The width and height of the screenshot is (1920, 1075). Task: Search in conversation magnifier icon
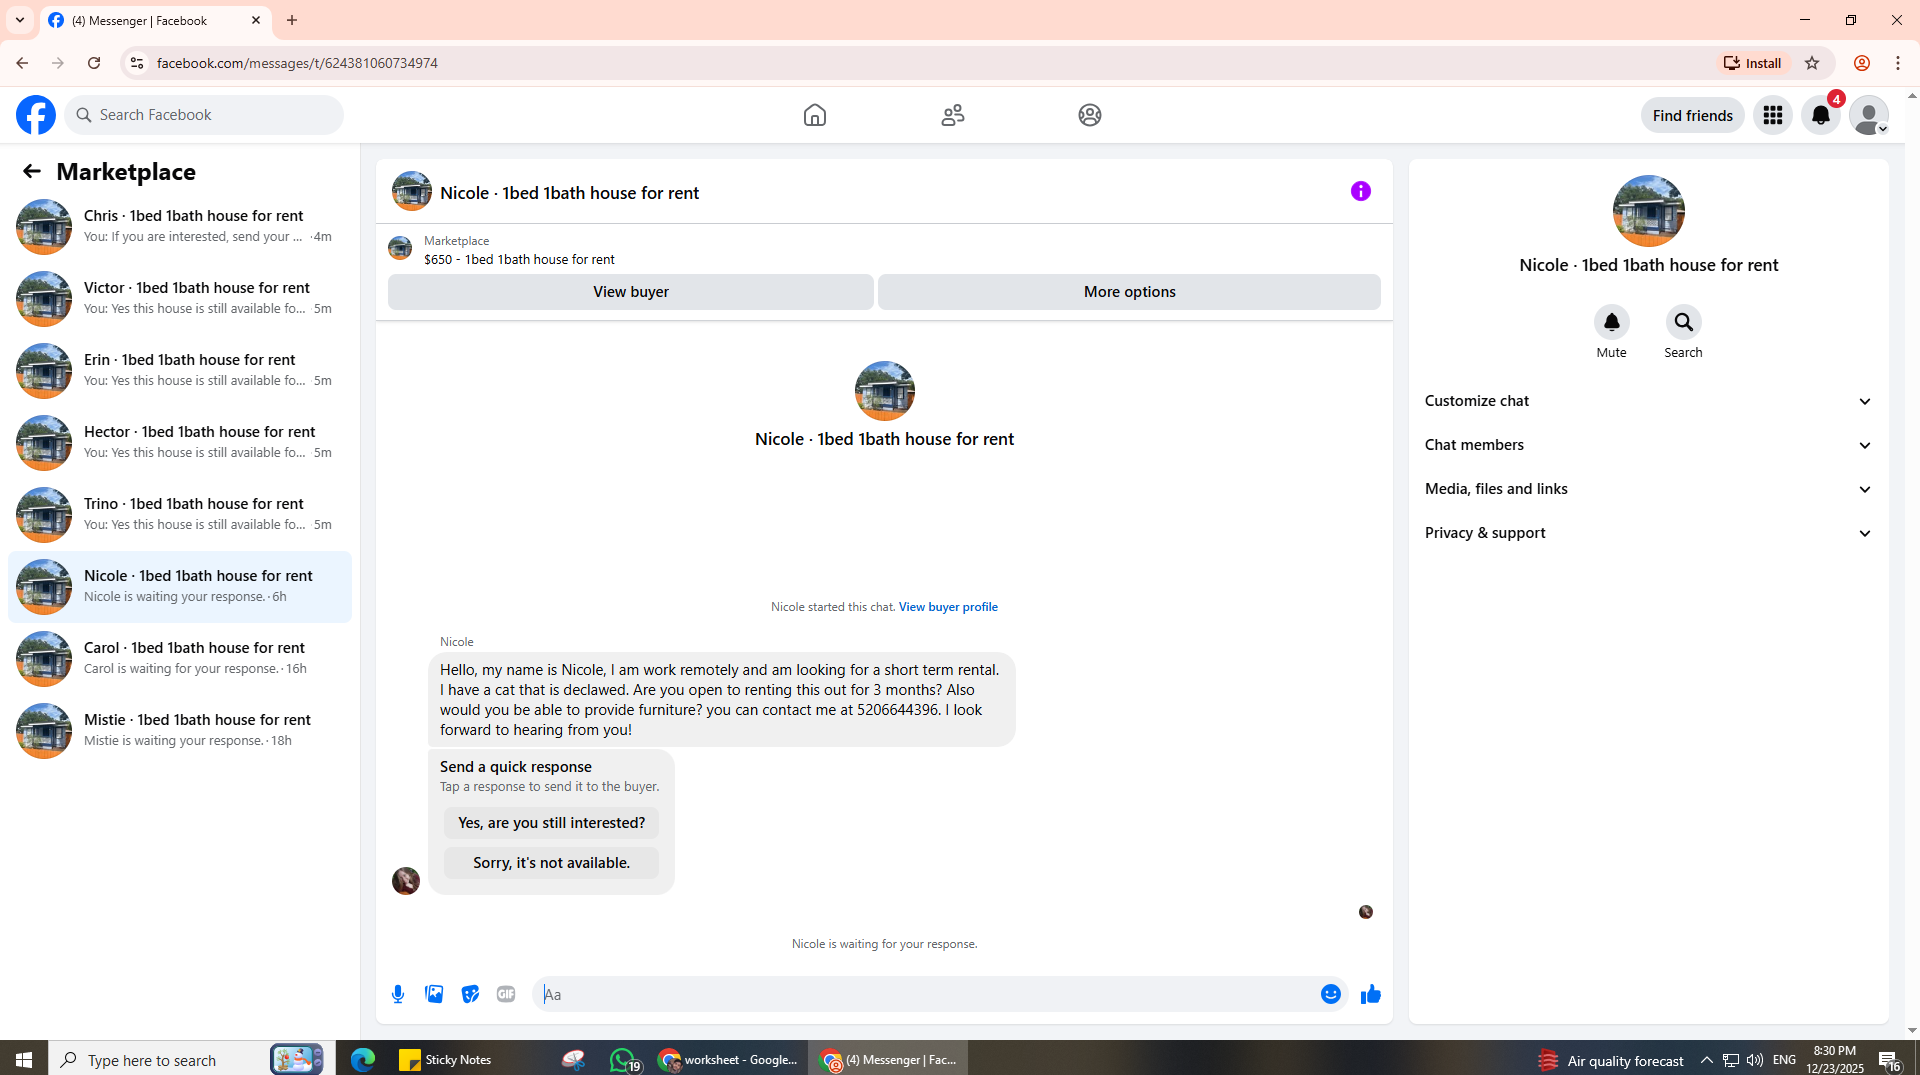coord(1683,322)
